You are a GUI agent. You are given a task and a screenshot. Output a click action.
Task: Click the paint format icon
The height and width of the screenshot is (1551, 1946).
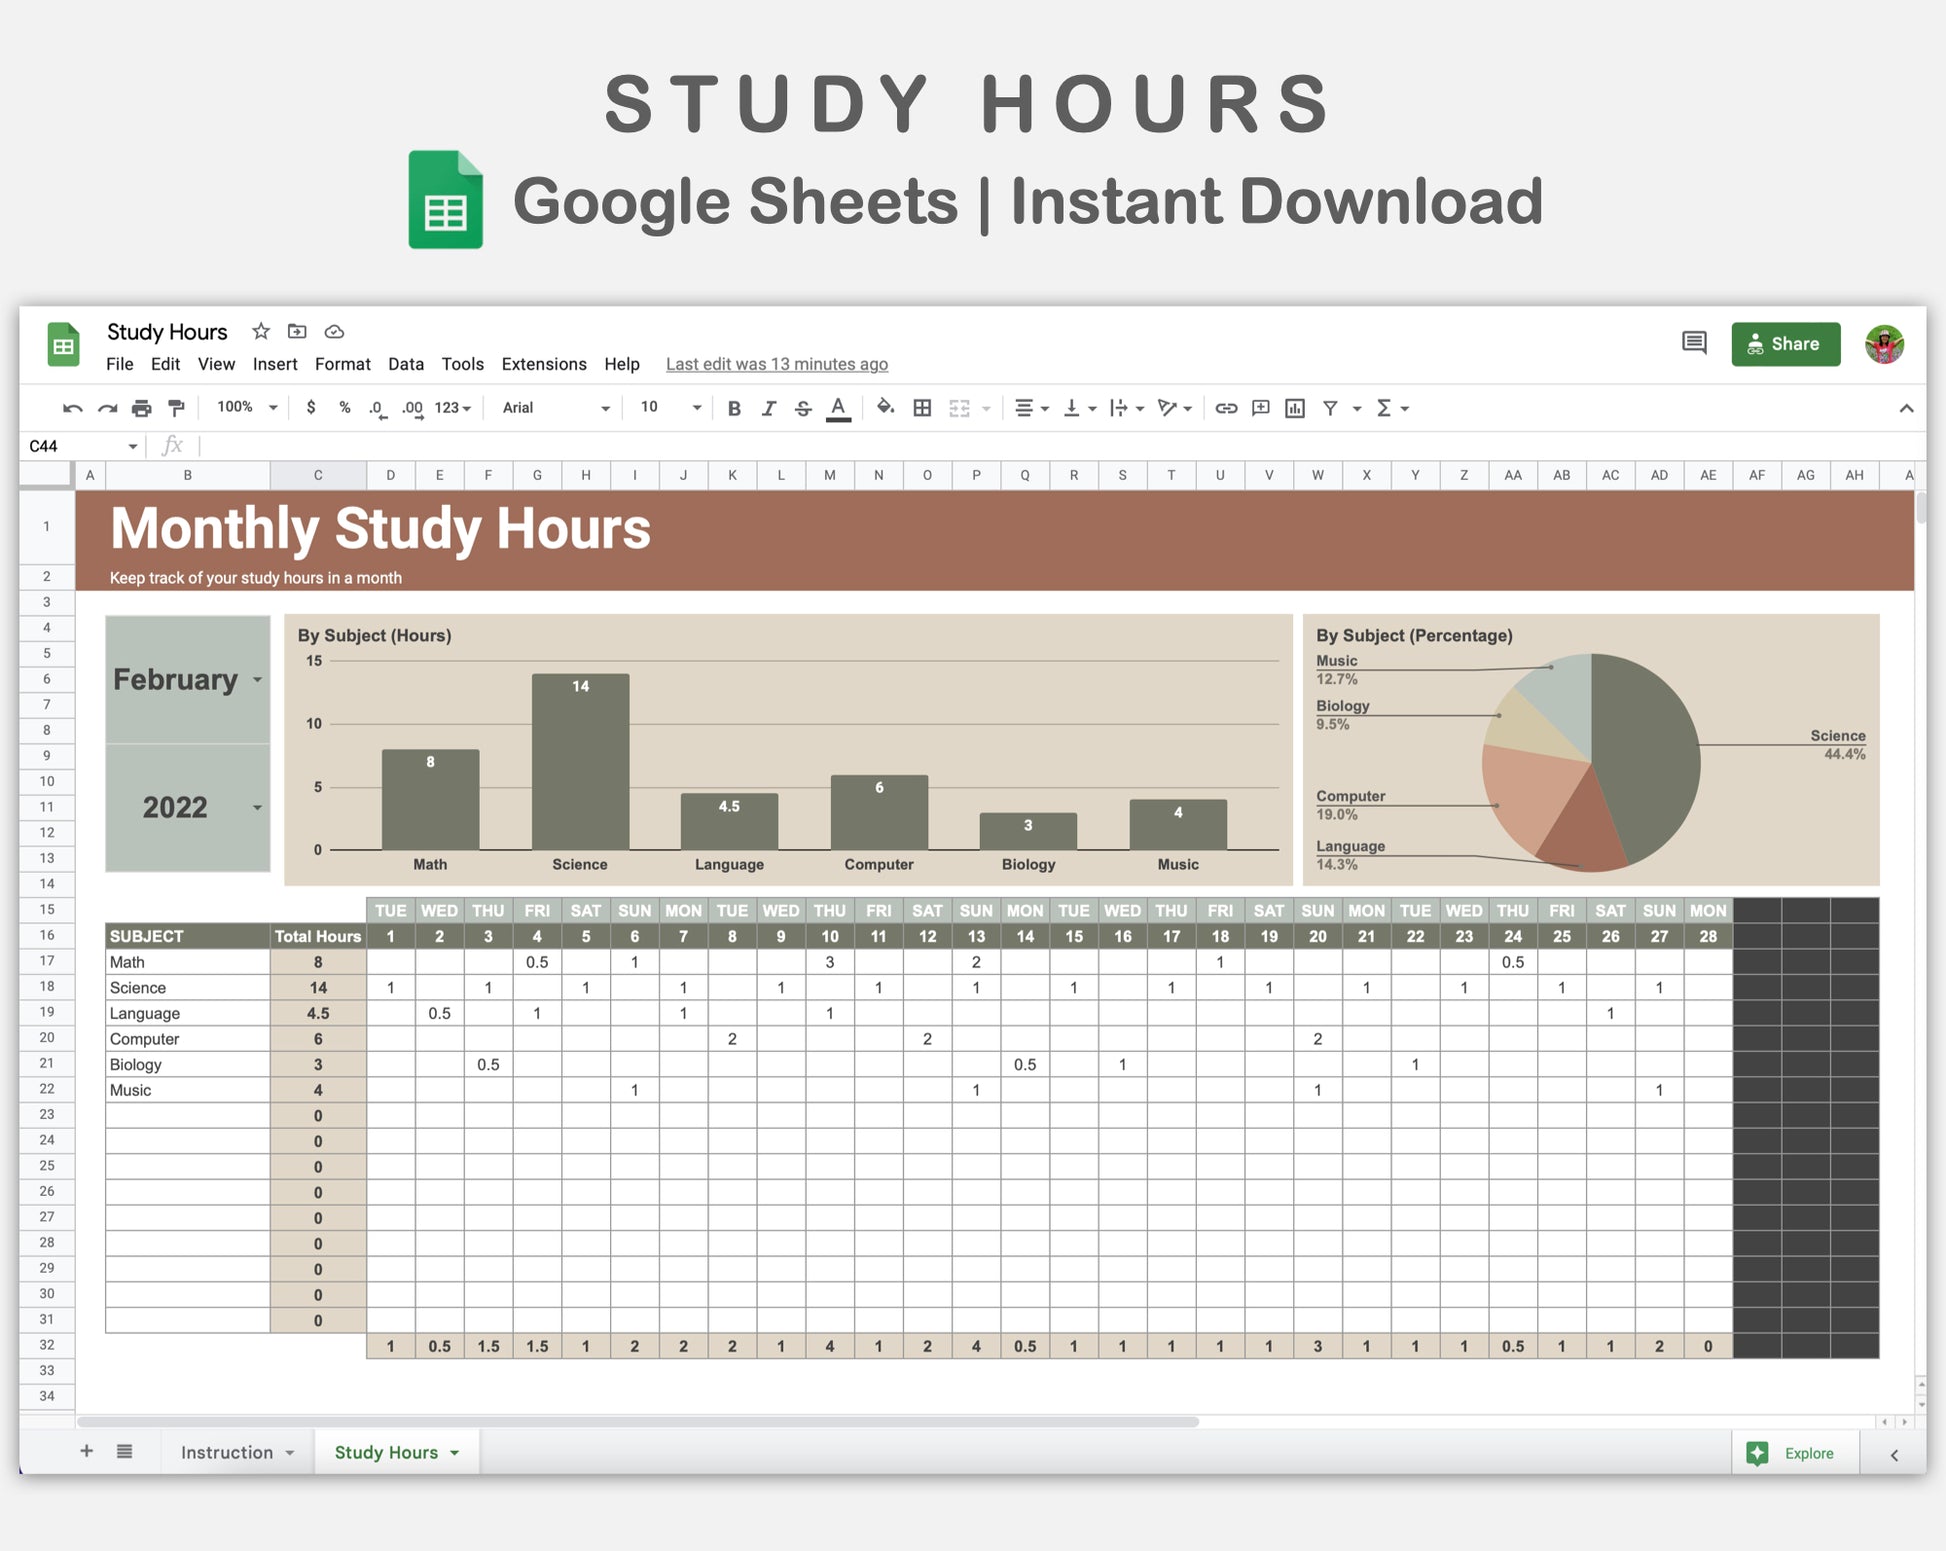click(x=177, y=408)
